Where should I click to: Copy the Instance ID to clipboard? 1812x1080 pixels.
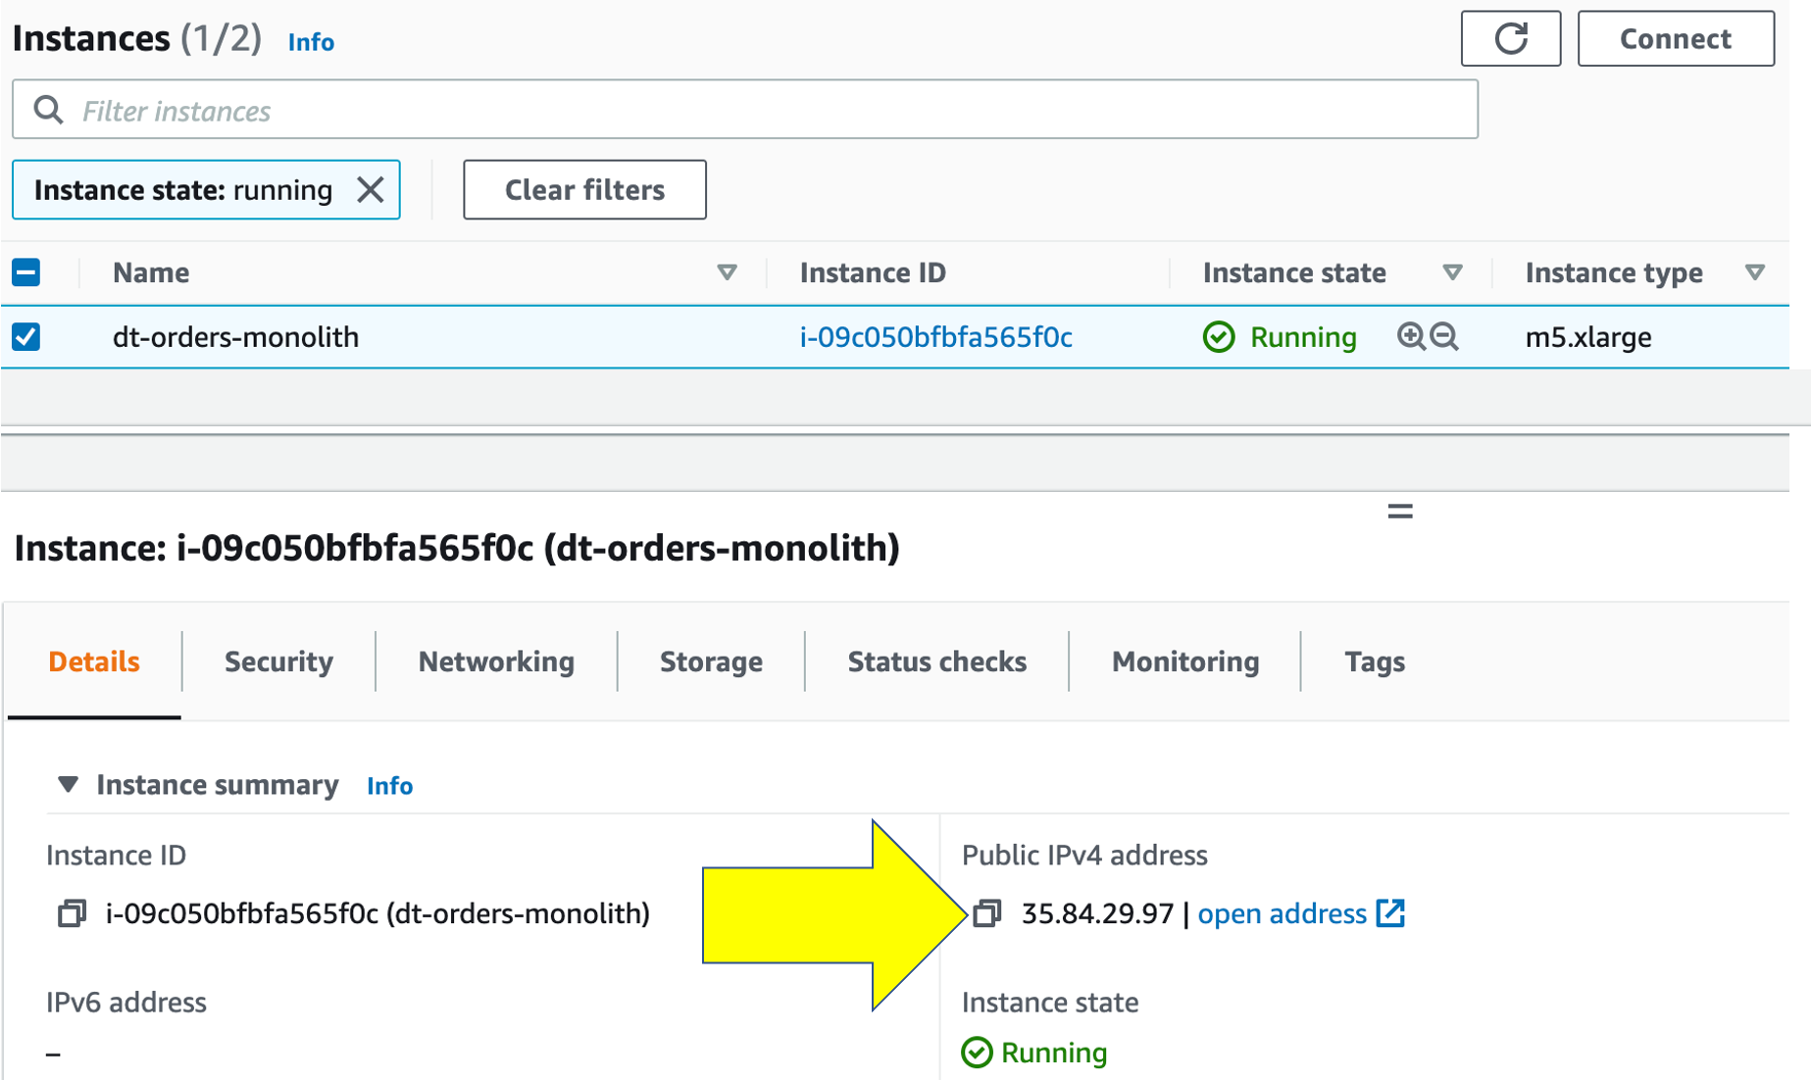tap(71, 913)
